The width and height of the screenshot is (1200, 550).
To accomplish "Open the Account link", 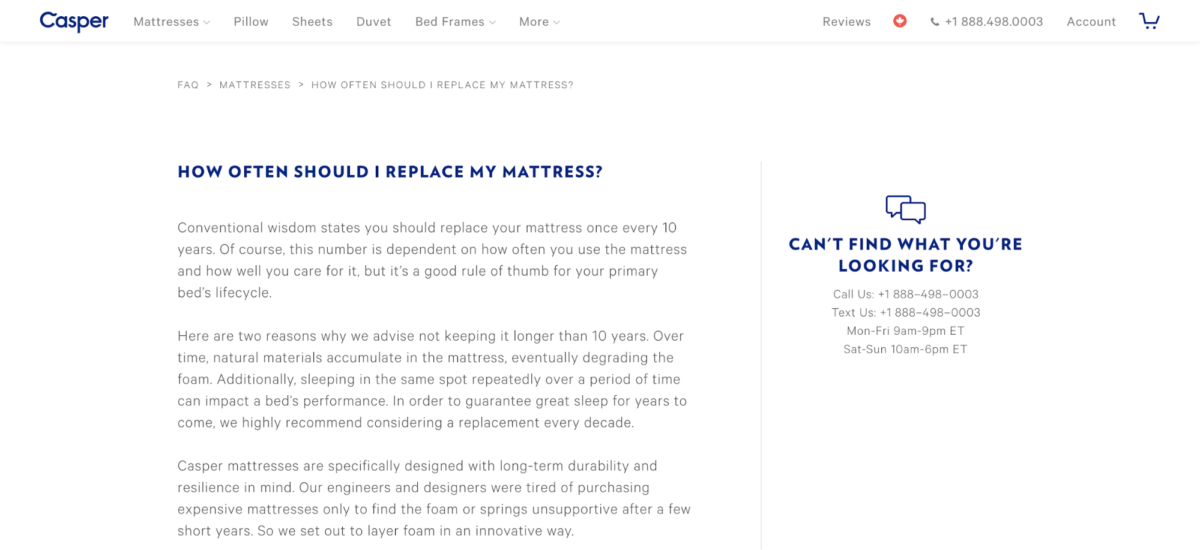I will pyautogui.click(x=1091, y=22).
